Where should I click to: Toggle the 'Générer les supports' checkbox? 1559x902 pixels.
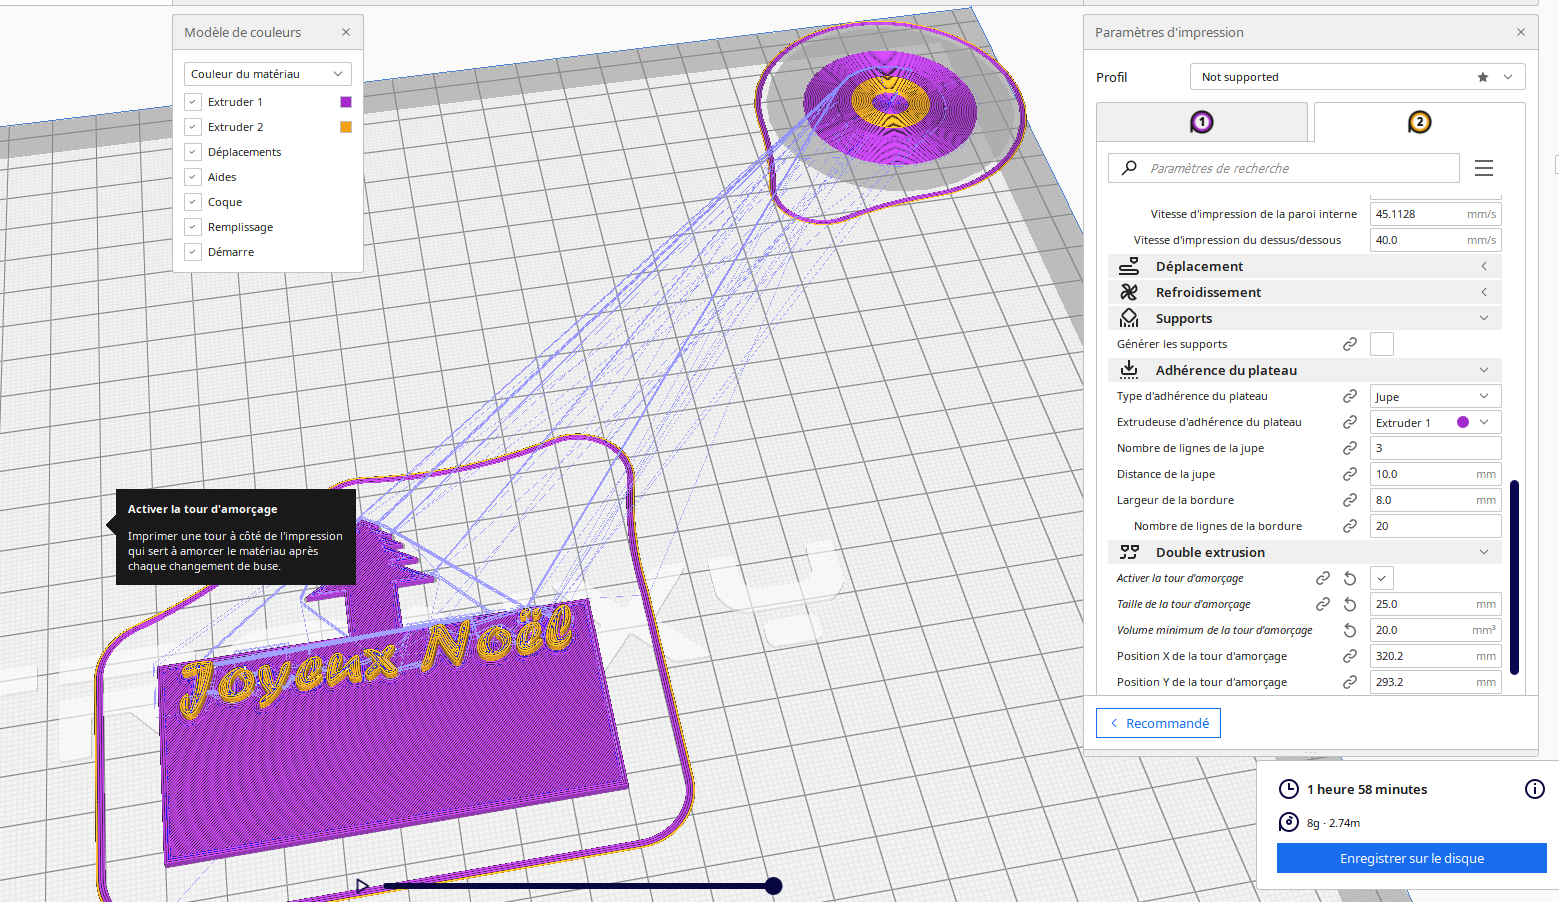point(1382,344)
